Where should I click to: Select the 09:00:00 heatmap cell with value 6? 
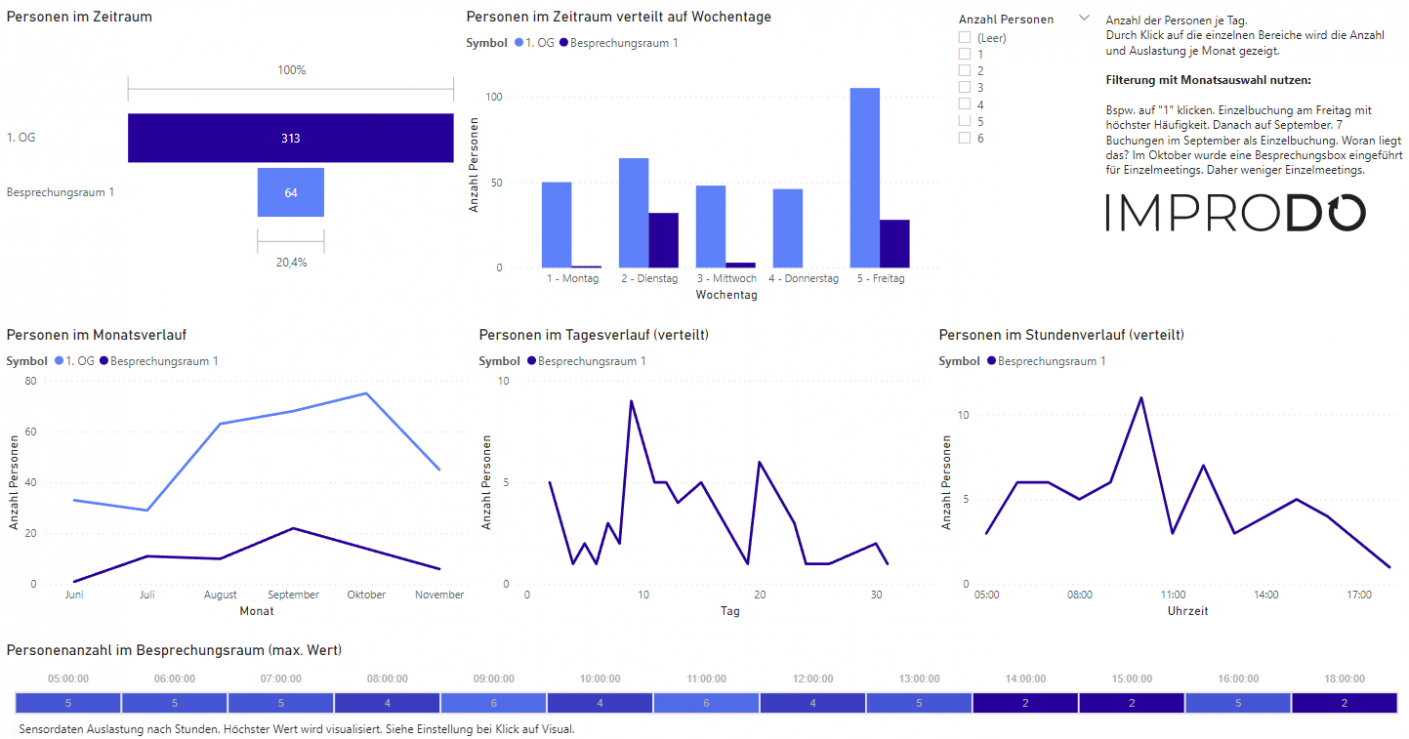coord(493,703)
